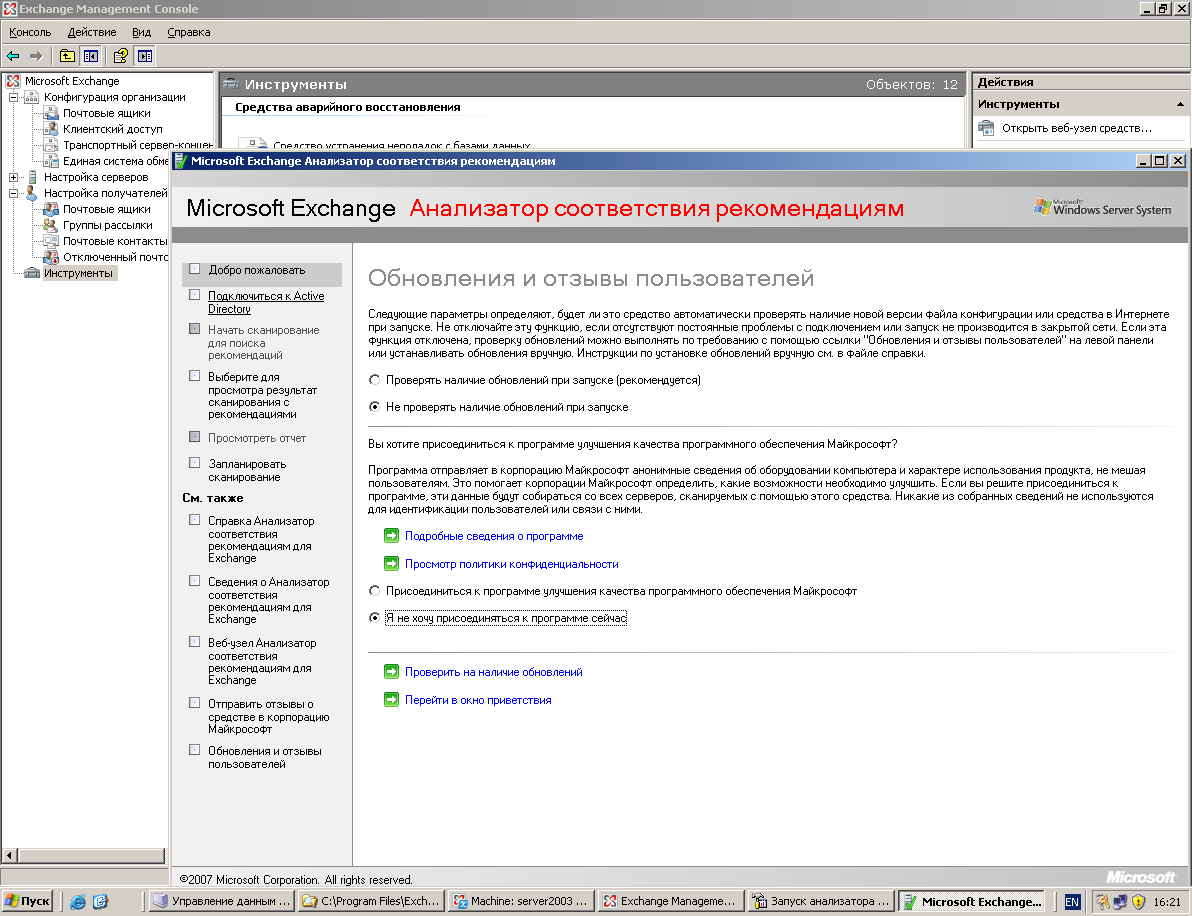Collapse the Конфигурация организации tree node
Image resolution: width=1192 pixels, height=916 pixels.
point(13,97)
